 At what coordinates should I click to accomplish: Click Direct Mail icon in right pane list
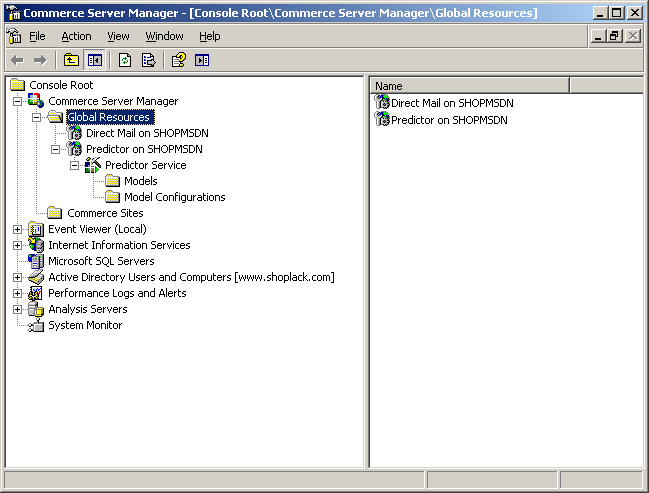(382, 102)
